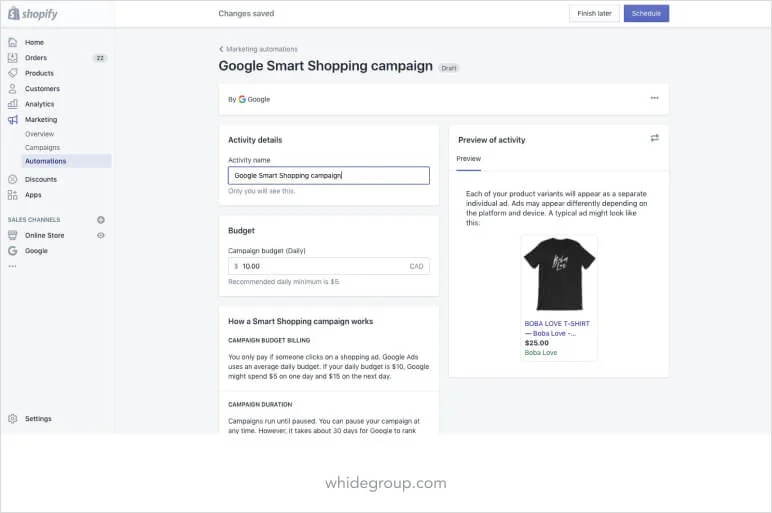Image resolution: width=772 pixels, height=513 pixels.
Task: Open the Online Store channel
Action: pos(44,235)
